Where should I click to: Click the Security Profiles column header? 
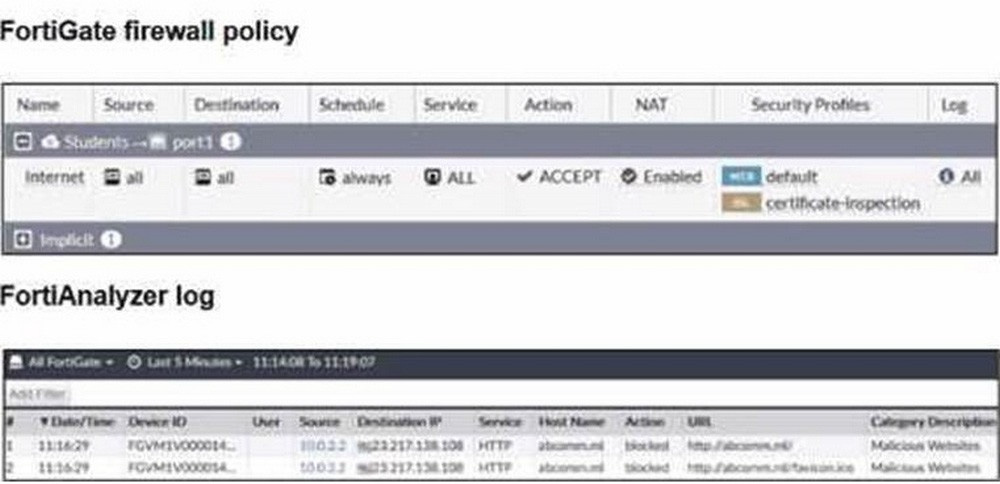(x=811, y=105)
